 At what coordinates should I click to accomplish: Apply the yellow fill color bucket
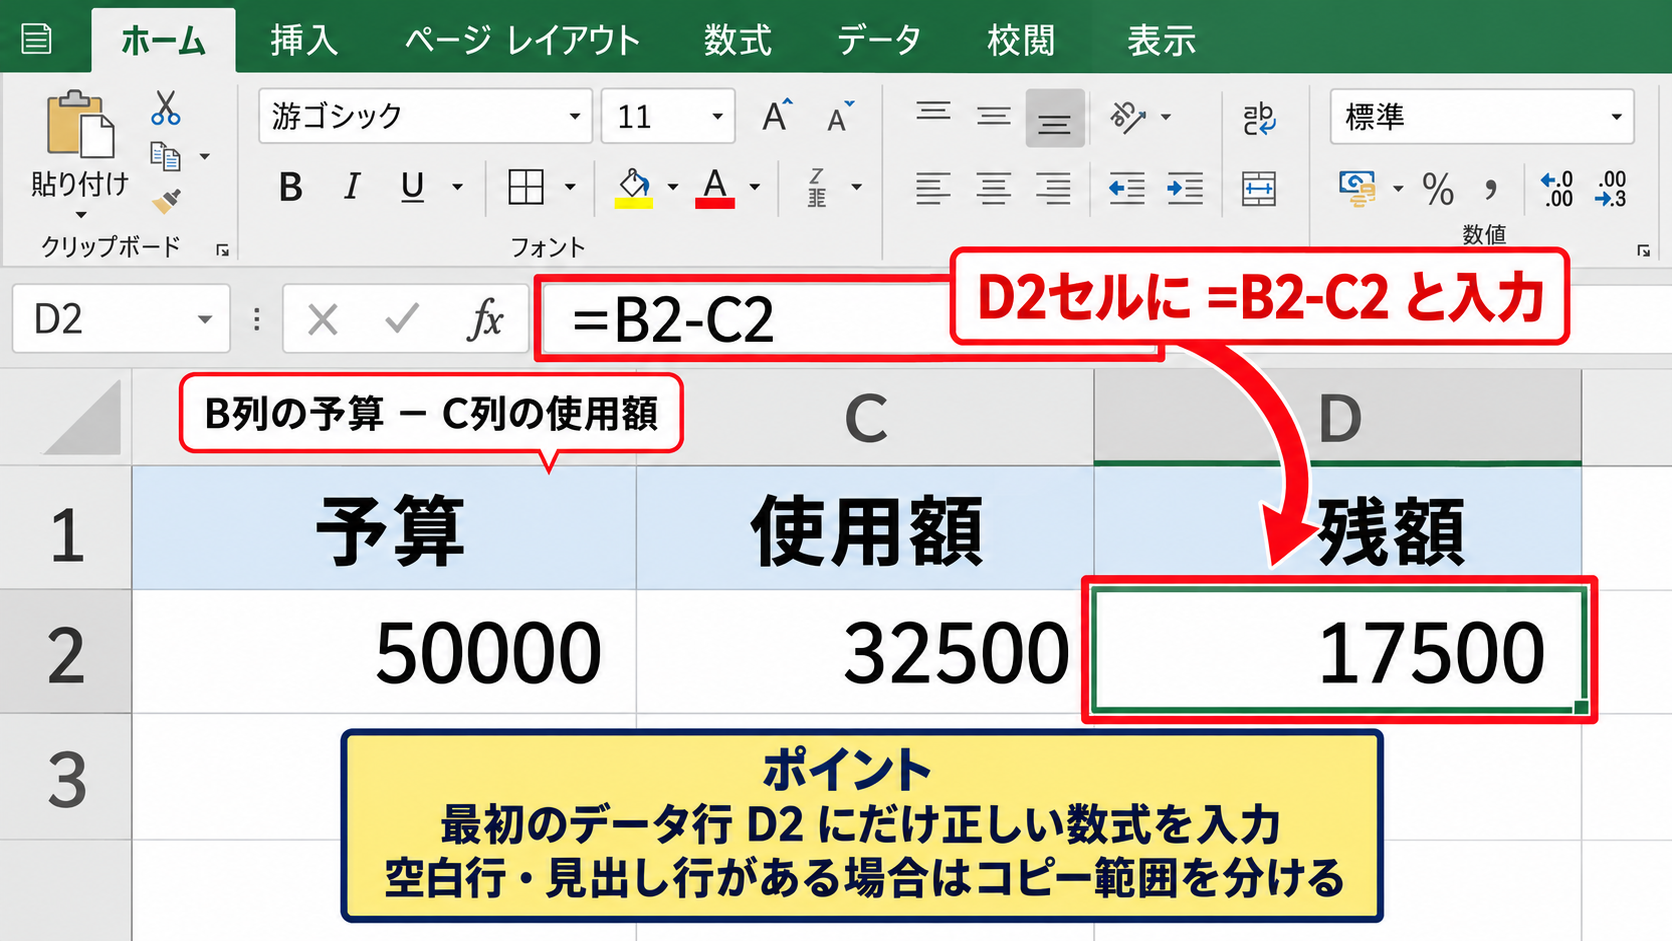point(634,187)
